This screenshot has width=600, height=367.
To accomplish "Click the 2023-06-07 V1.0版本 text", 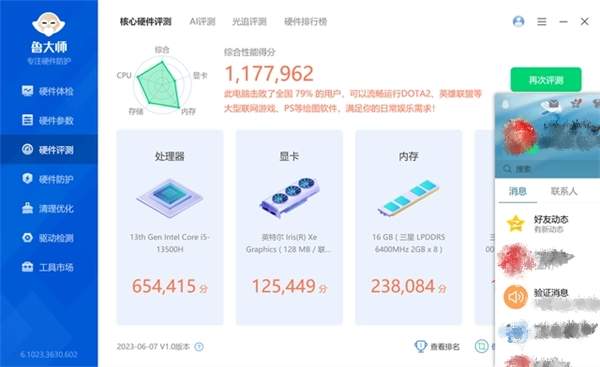I will pyautogui.click(x=153, y=347).
